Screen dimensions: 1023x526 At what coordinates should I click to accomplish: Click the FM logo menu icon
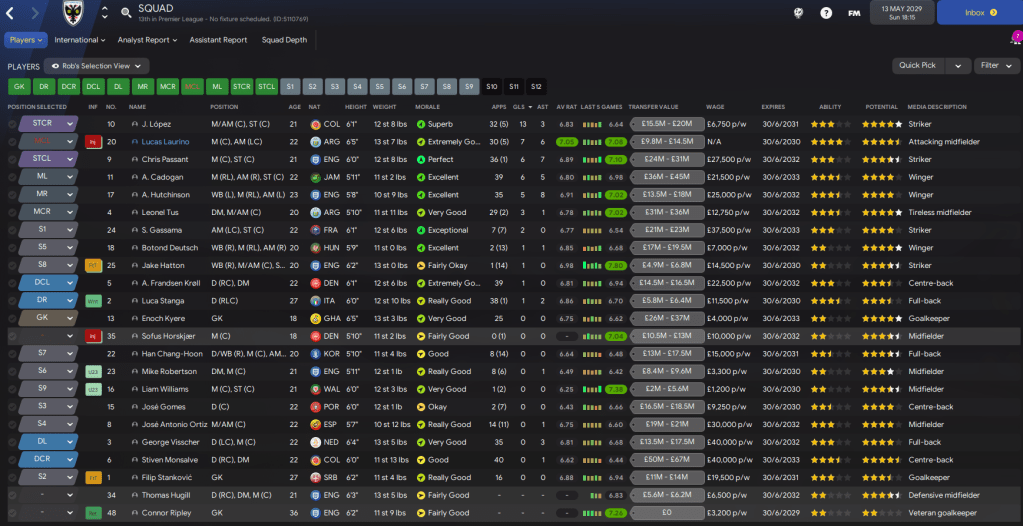click(854, 13)
